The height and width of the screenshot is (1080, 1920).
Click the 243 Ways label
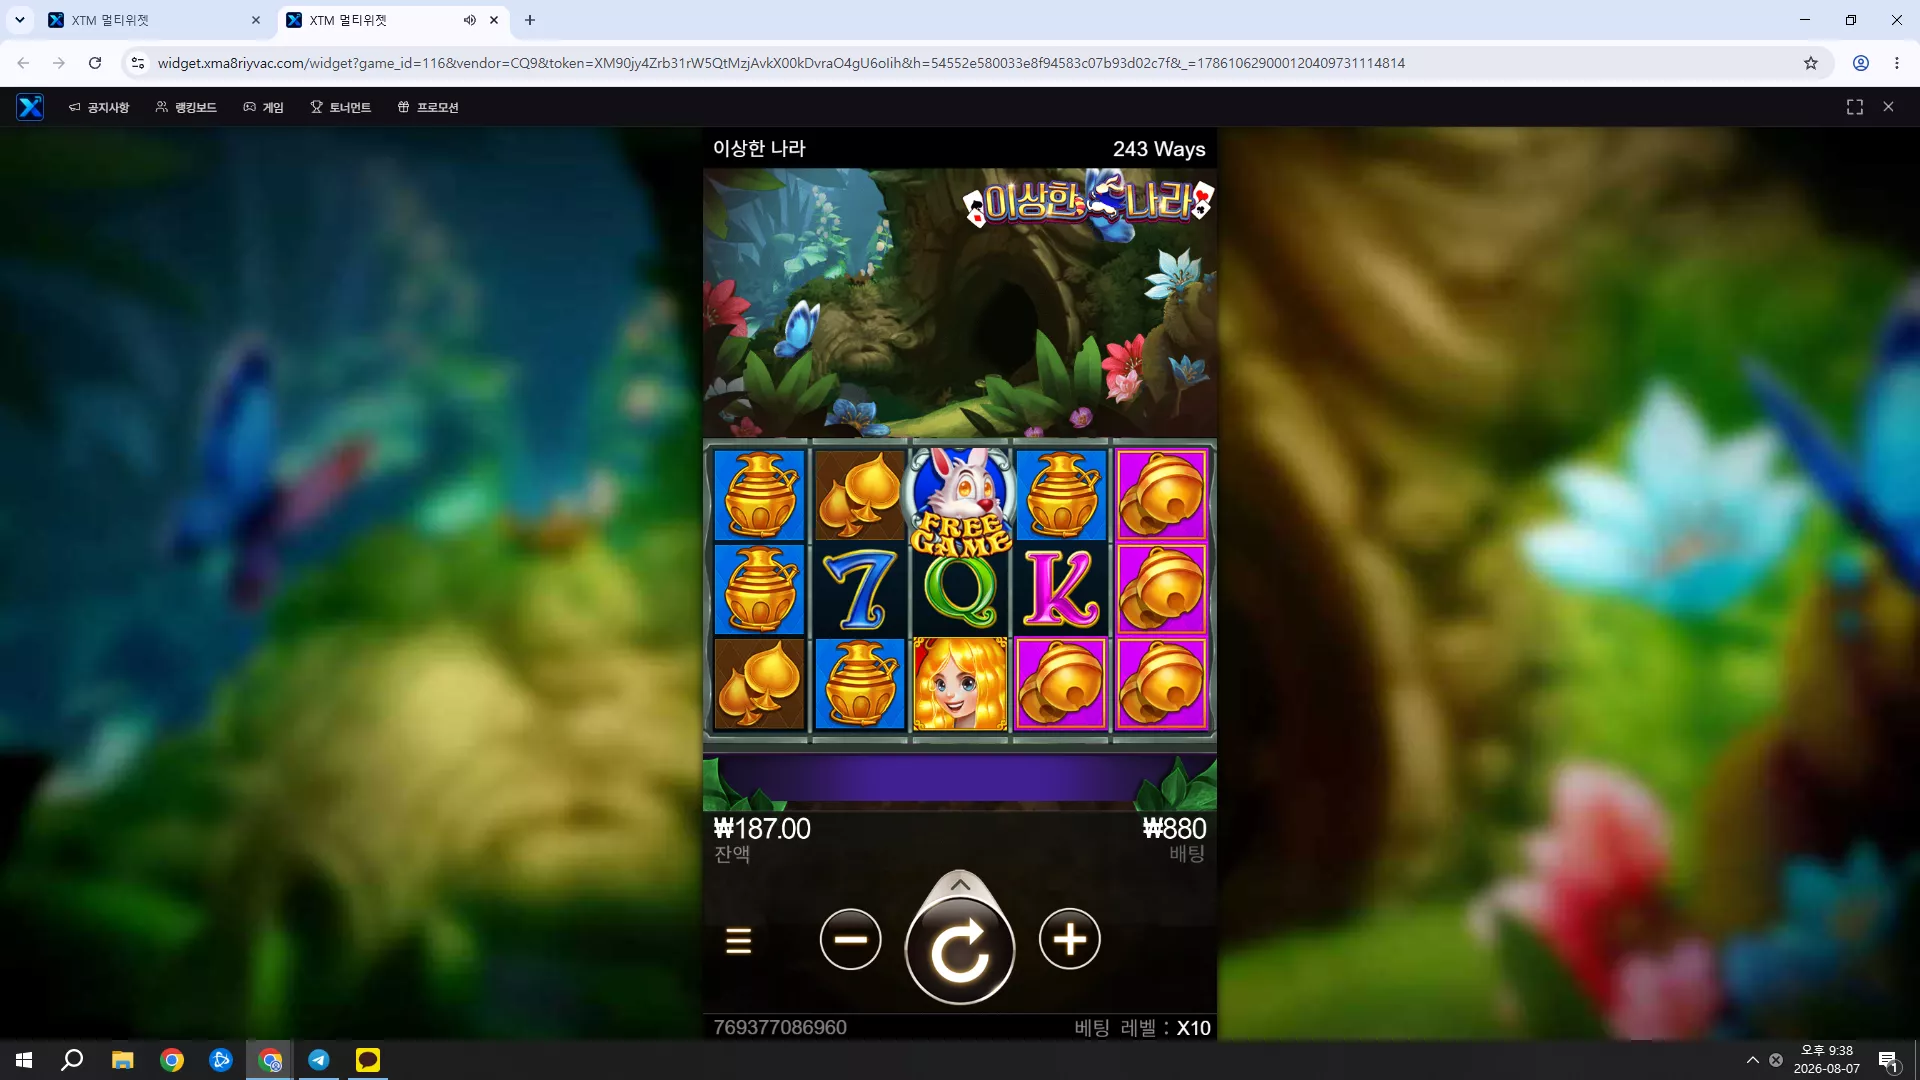1159,149
